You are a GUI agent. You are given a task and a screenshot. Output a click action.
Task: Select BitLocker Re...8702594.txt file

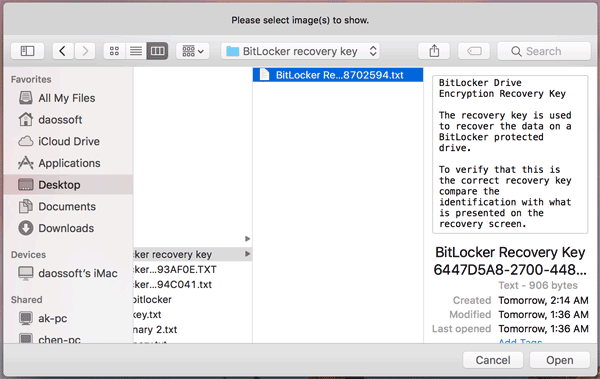[x=338, y=75]
